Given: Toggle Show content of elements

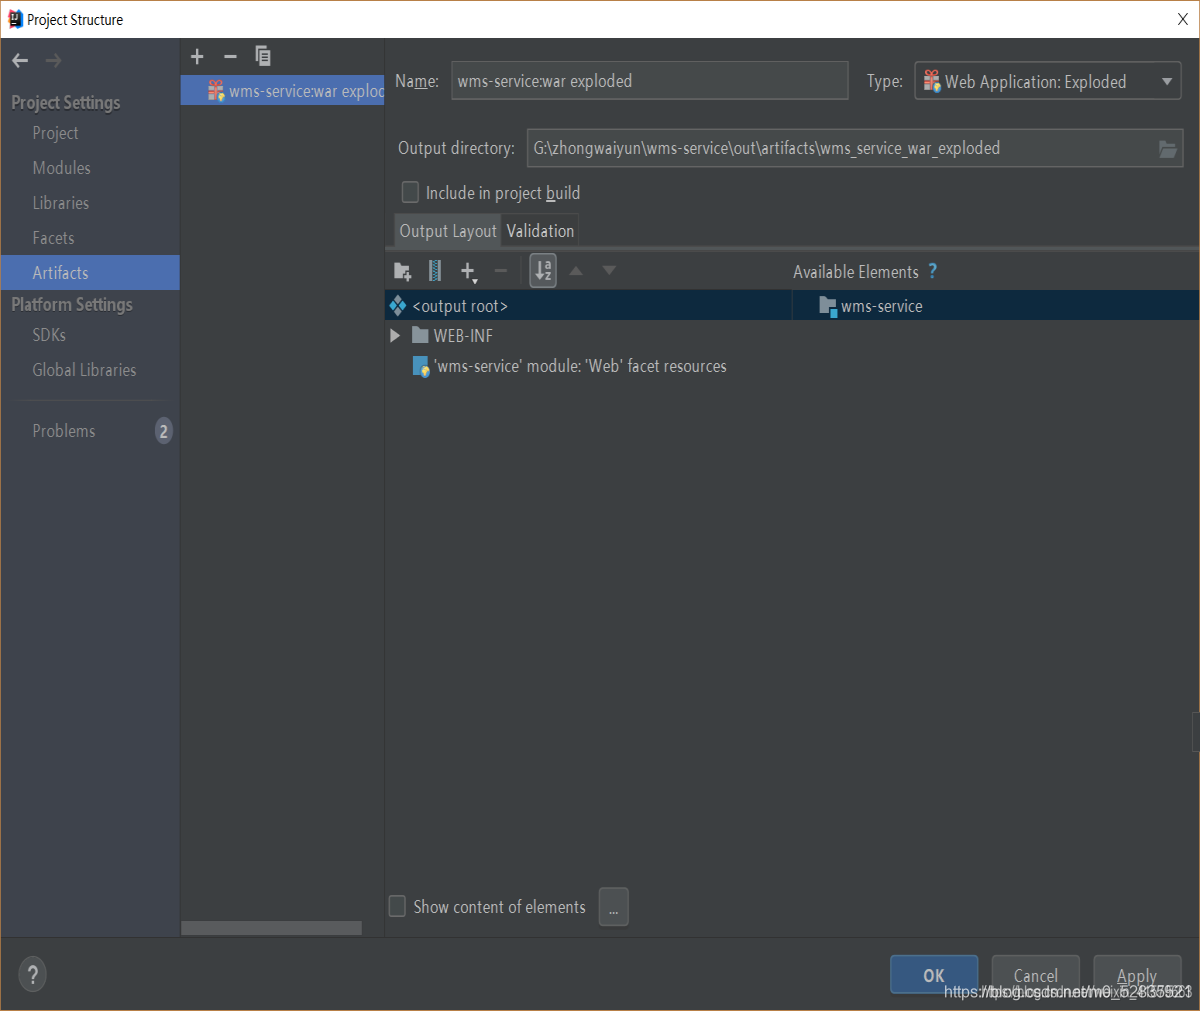Looking at the screenshot, I should (397, 906).
